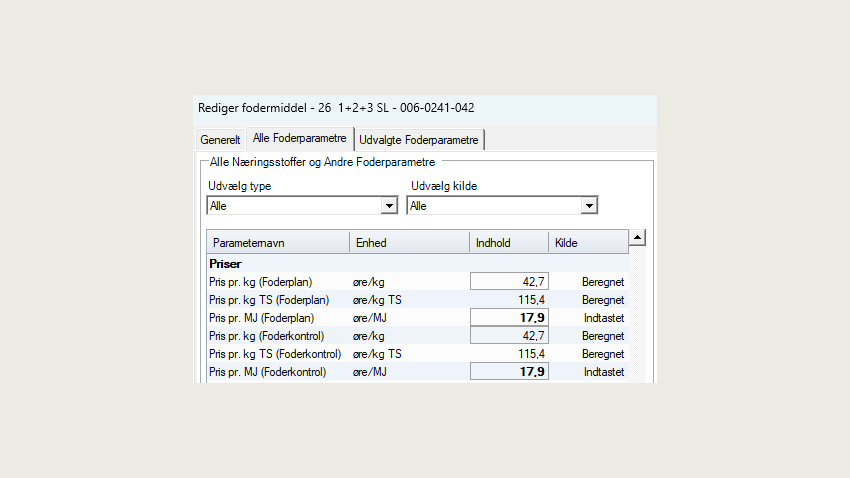
Task: Select row Pris pr. MJ (Foderkontrol)
Action: [418, 372]
